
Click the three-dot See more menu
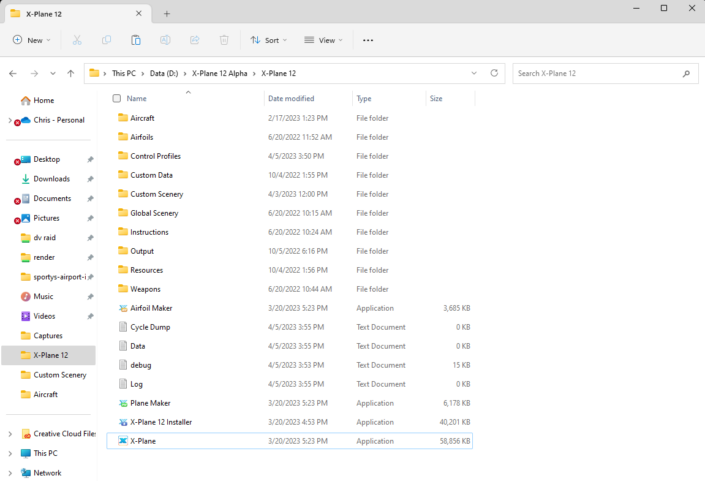[x=368, y=40]
